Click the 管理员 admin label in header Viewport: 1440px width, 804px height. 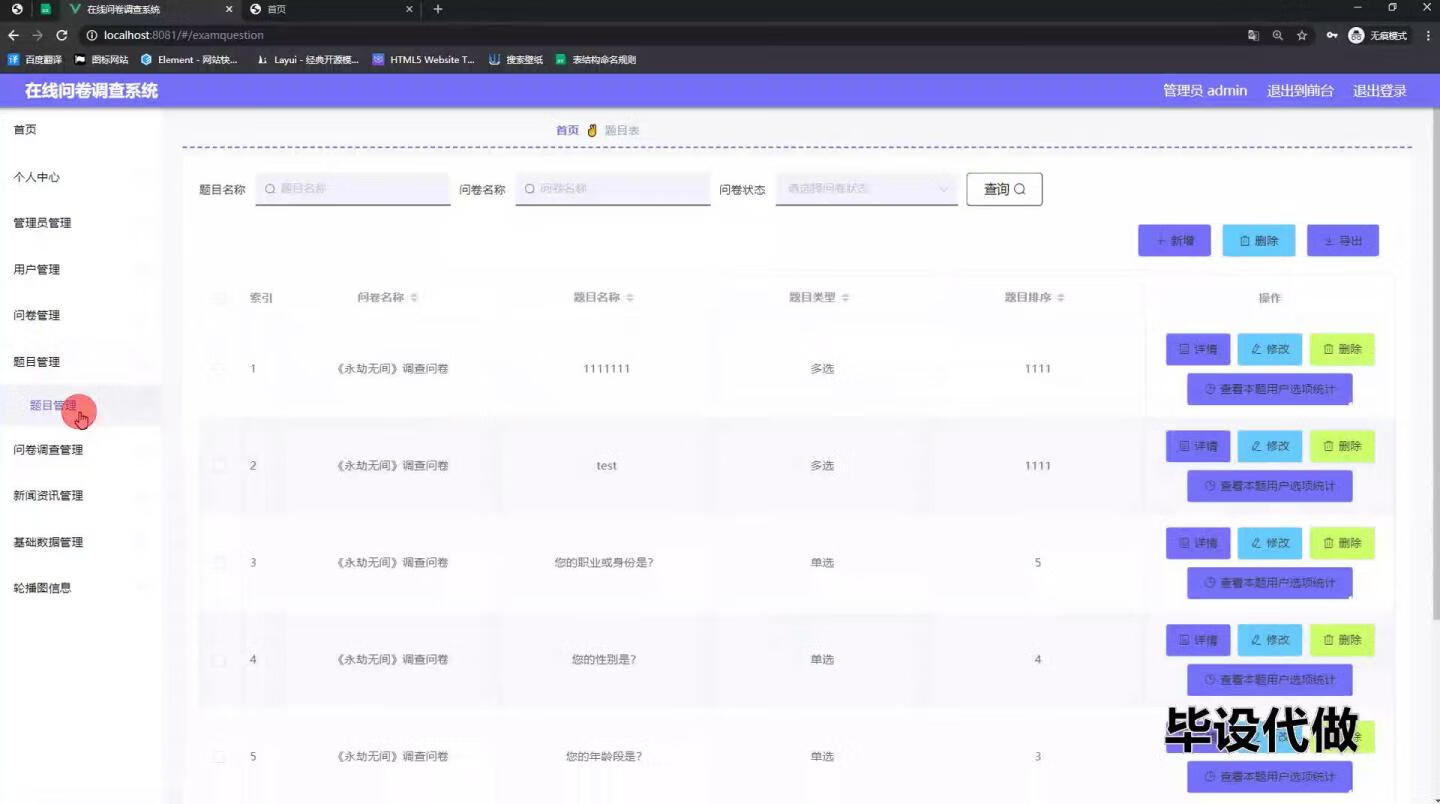coord(1205,91)
